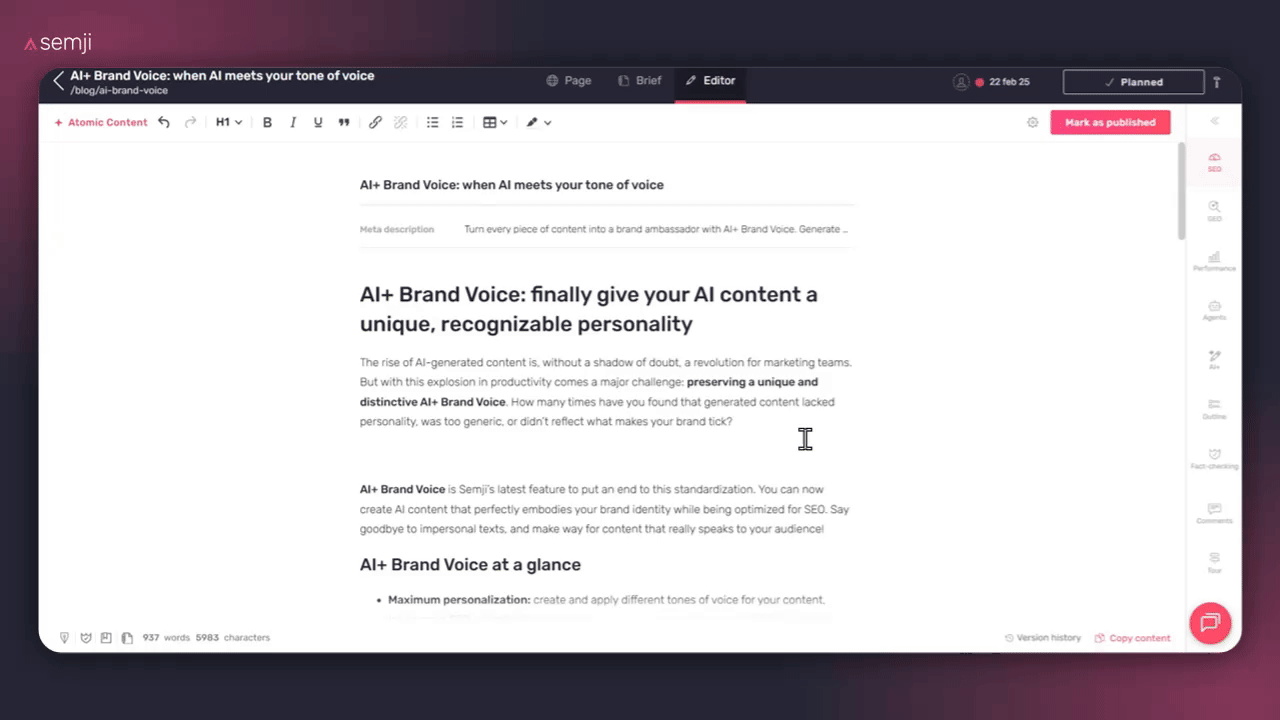Image resolution: width=1280 pixels, height=720 pixels.
Task: Toggle underline formatting
Action: pyautogui.click(x=317, y=122)
